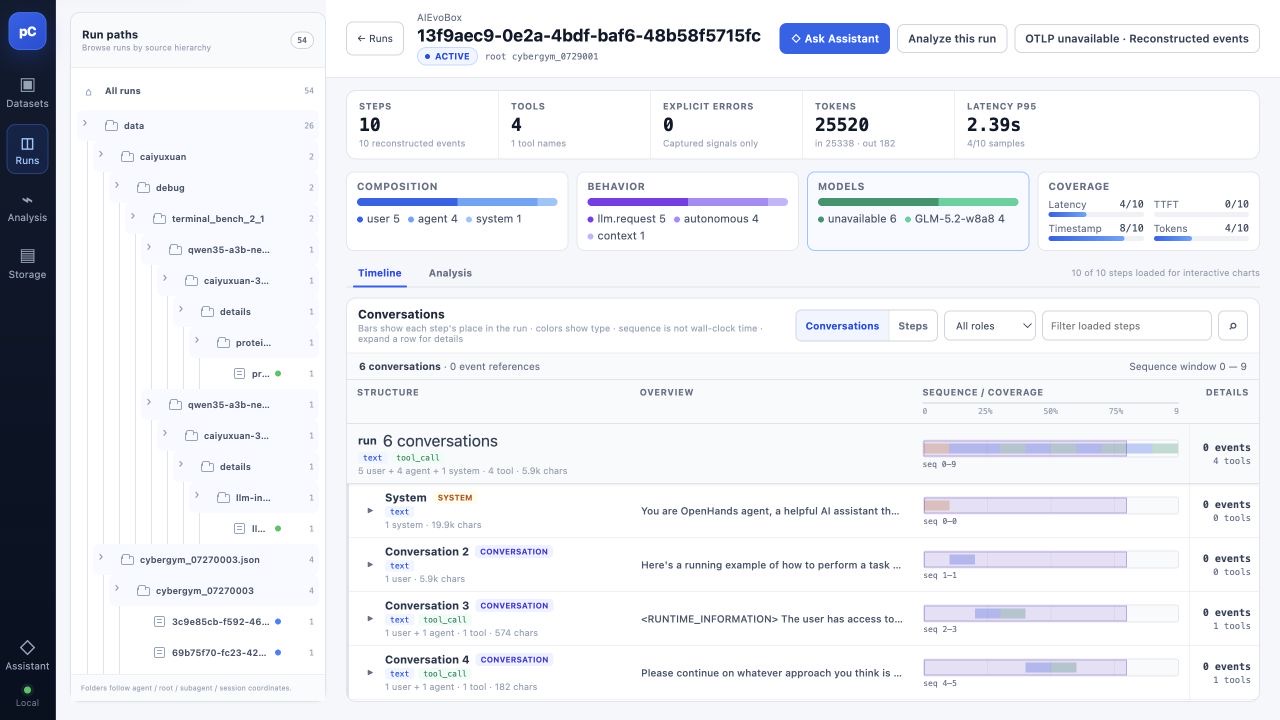Open the All roles dropdown
This screenshot has width=1280, height=720.
click(x=989, y=326)
